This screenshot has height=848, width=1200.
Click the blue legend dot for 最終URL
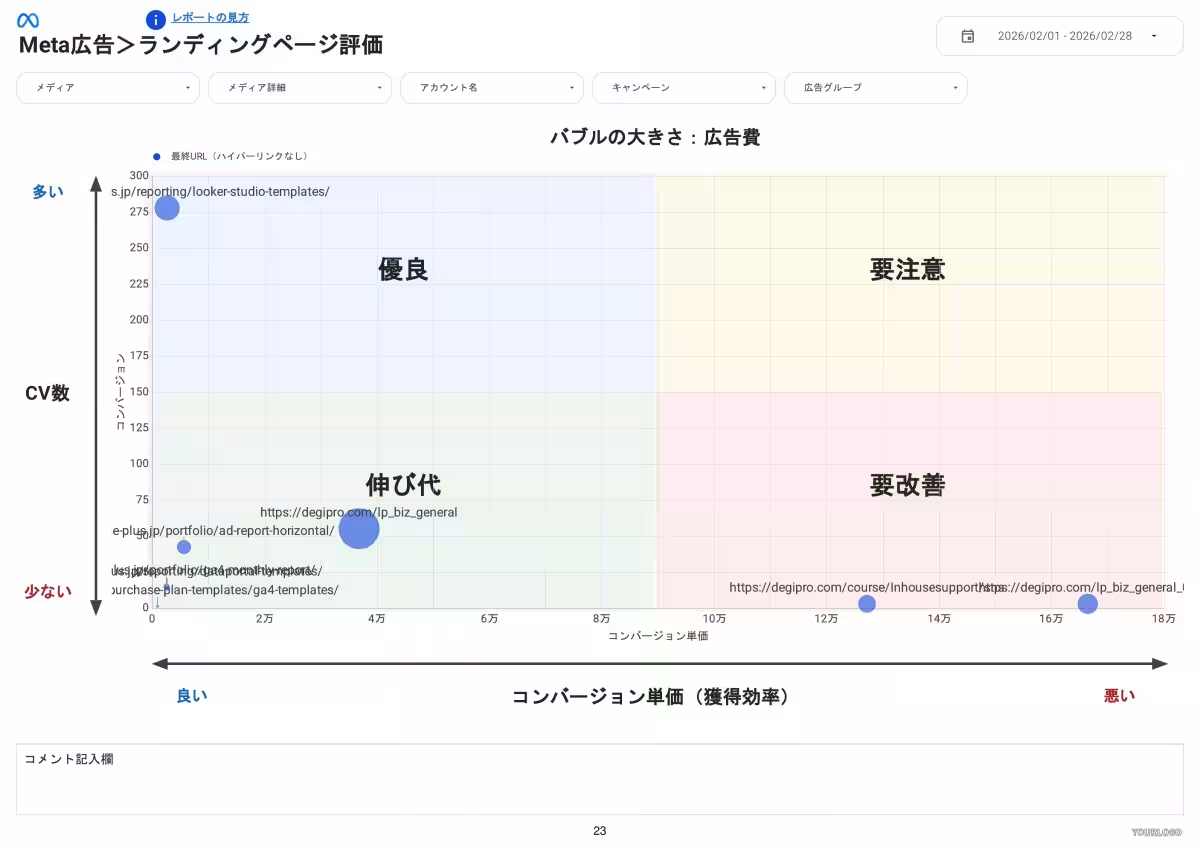click(x=155, y=156)
